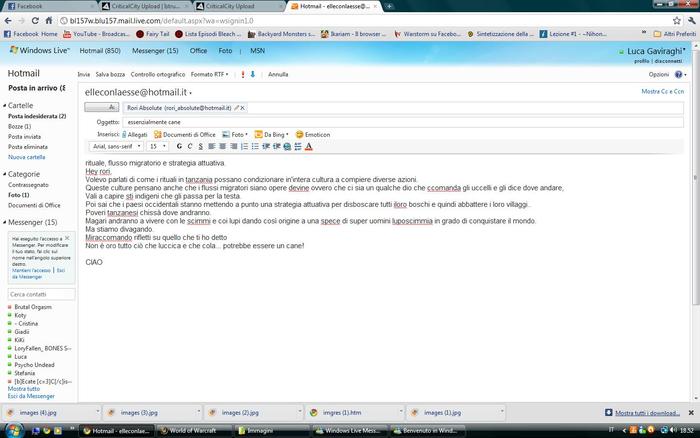Click in the Cerca contatti search field

click(42, 294)
